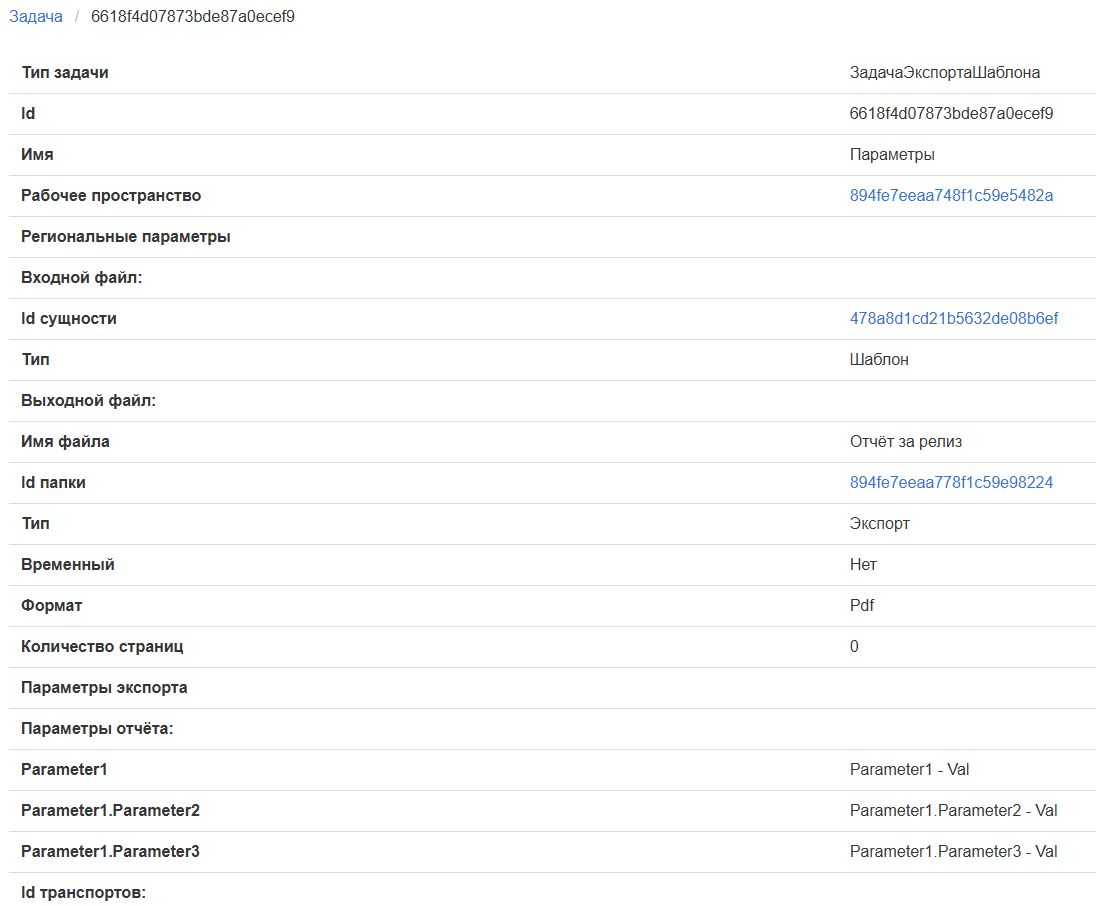1096x906 pixels.
Task: Select the page count value 0
Action: coord(853,647)
